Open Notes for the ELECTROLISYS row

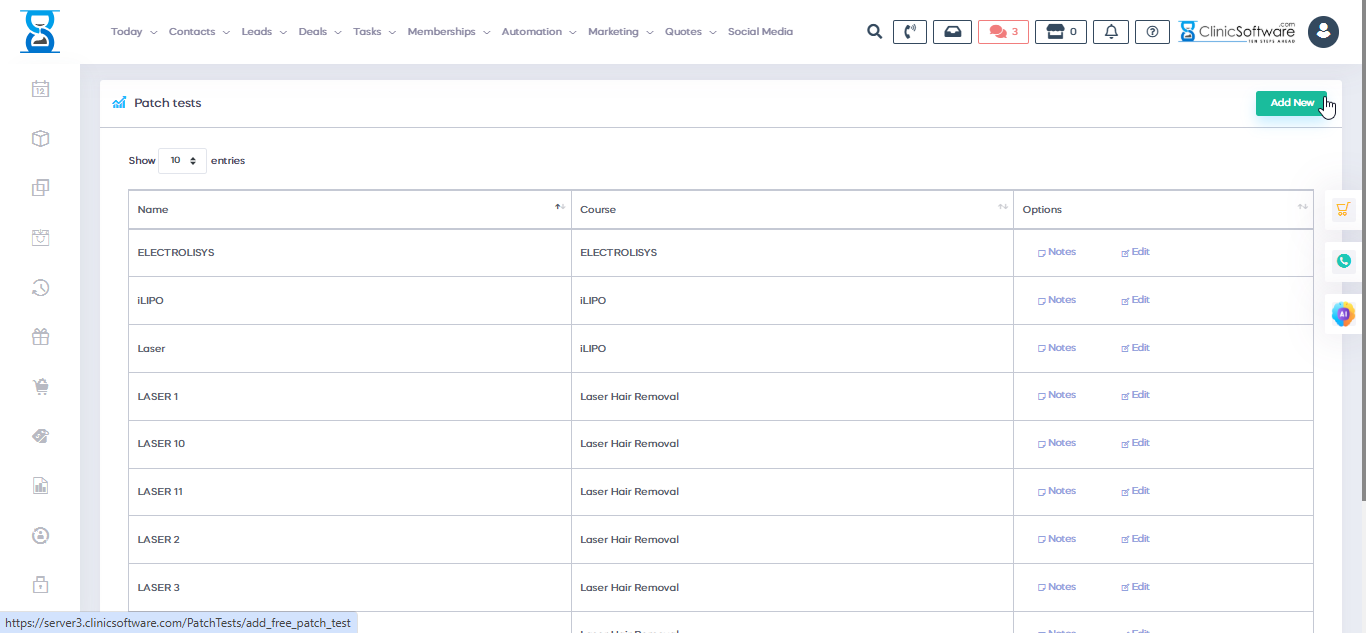[1056, 252]
